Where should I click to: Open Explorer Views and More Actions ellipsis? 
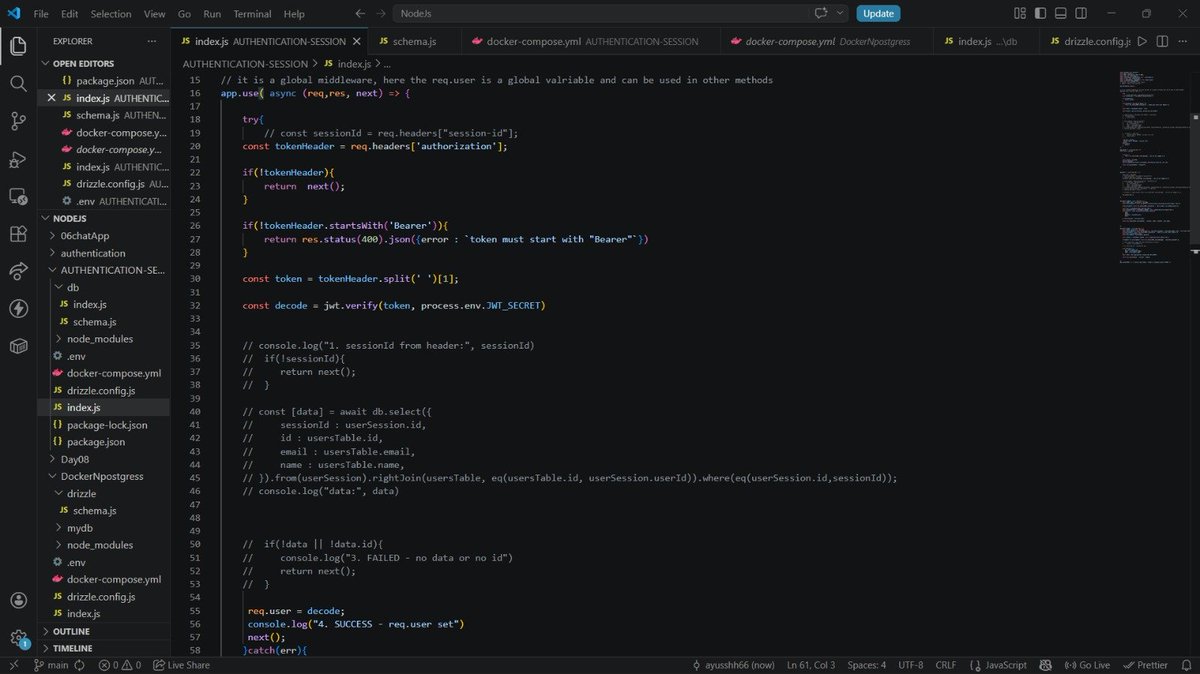[x=152, y=41]
